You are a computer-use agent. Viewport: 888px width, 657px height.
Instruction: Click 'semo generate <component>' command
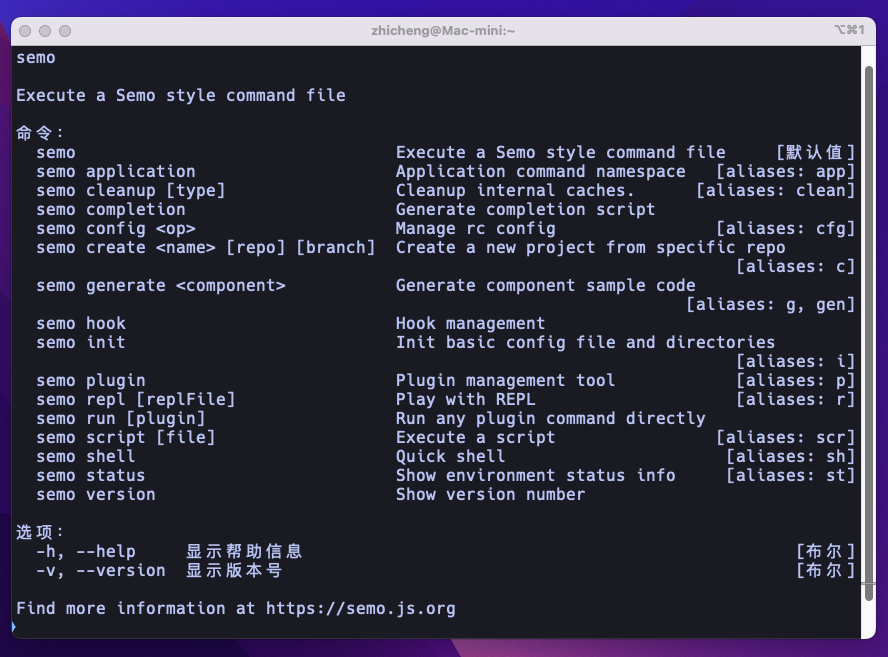pos(161,285)
